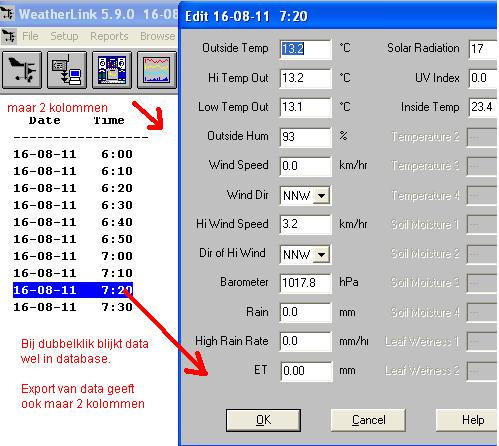Focus the Solar Radiation field
The image size is (499, 446).
(483, 49)
